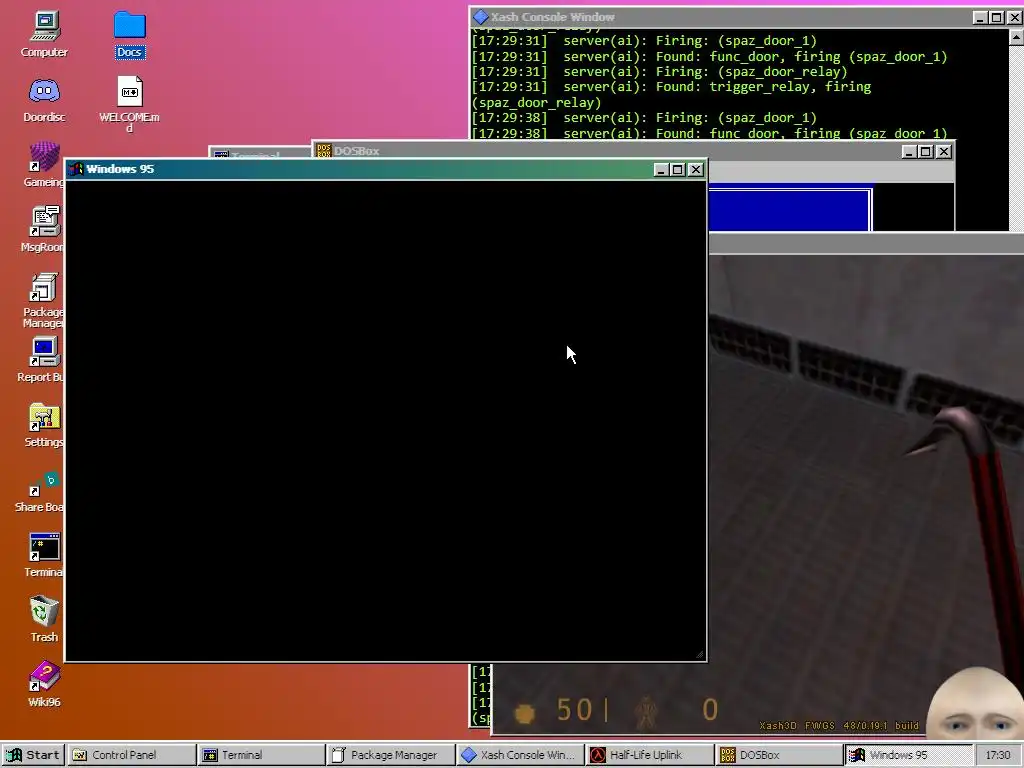This screenshot has width=1024, height=768.
Task: Click the Windows 95 title bar icon
Action: [x=76, y=169]
